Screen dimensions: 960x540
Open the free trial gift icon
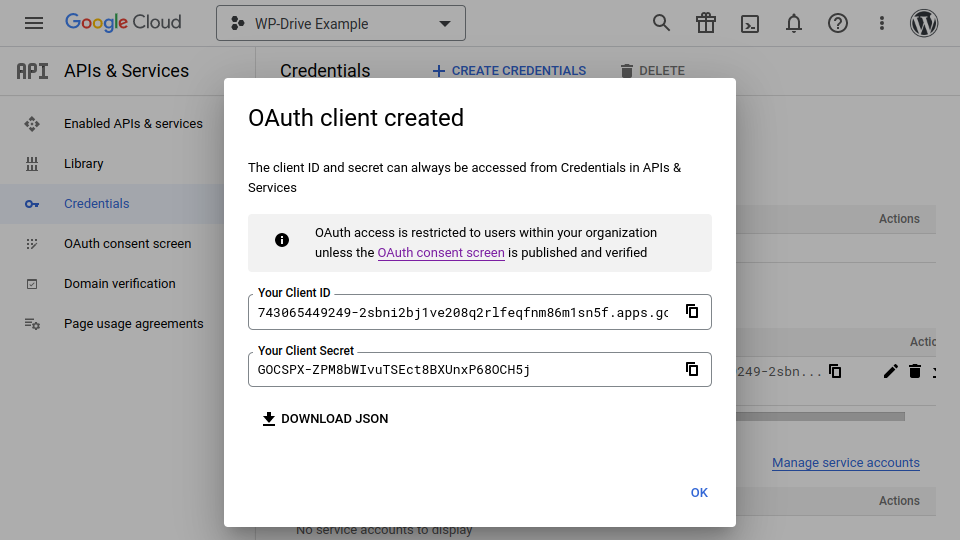pyautogui.click(x=706, y=23)
